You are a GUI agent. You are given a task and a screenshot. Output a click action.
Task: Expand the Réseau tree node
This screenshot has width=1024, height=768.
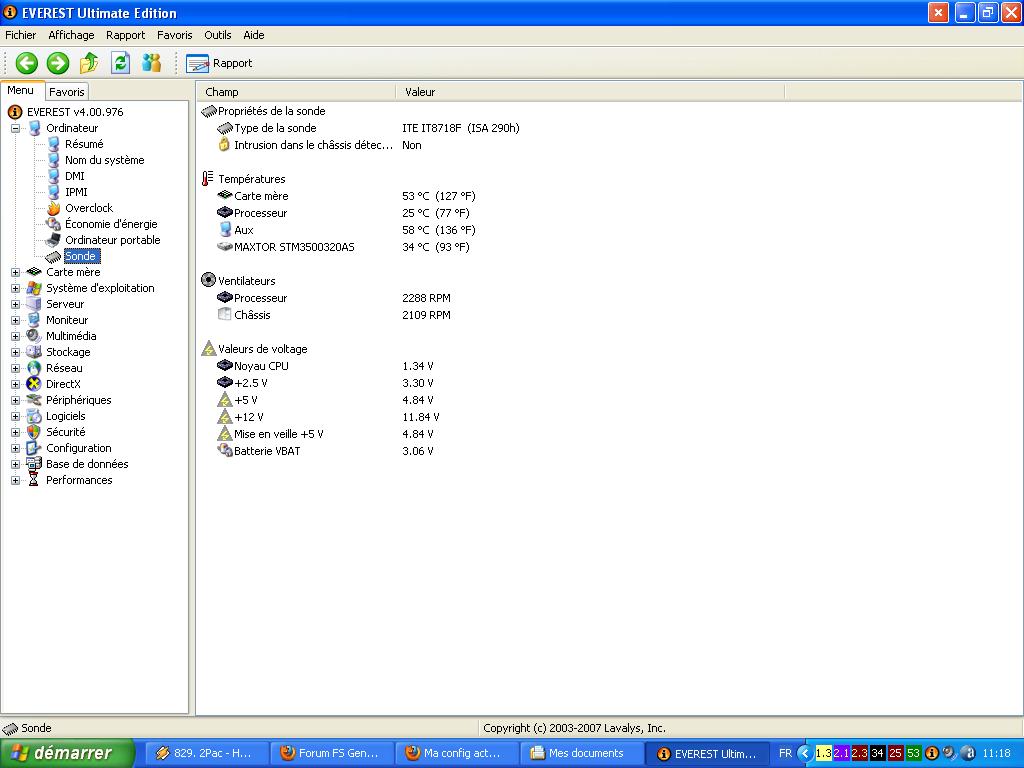(16, 368)
